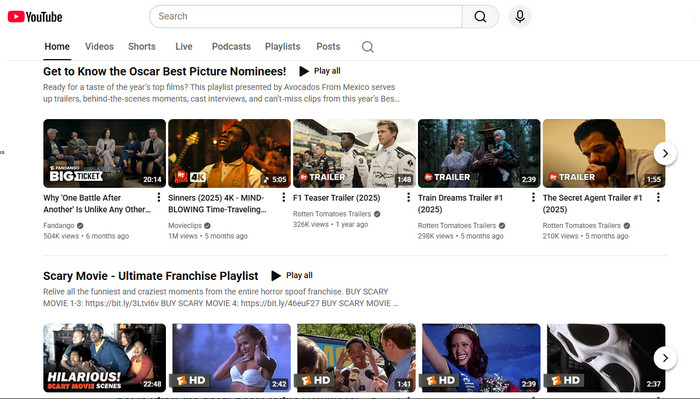Viewport: 700px width, 399px height.
Task: Open Rotten Tomatoes Trailers channel under Train Dreams
Action: tap(457, 225)
